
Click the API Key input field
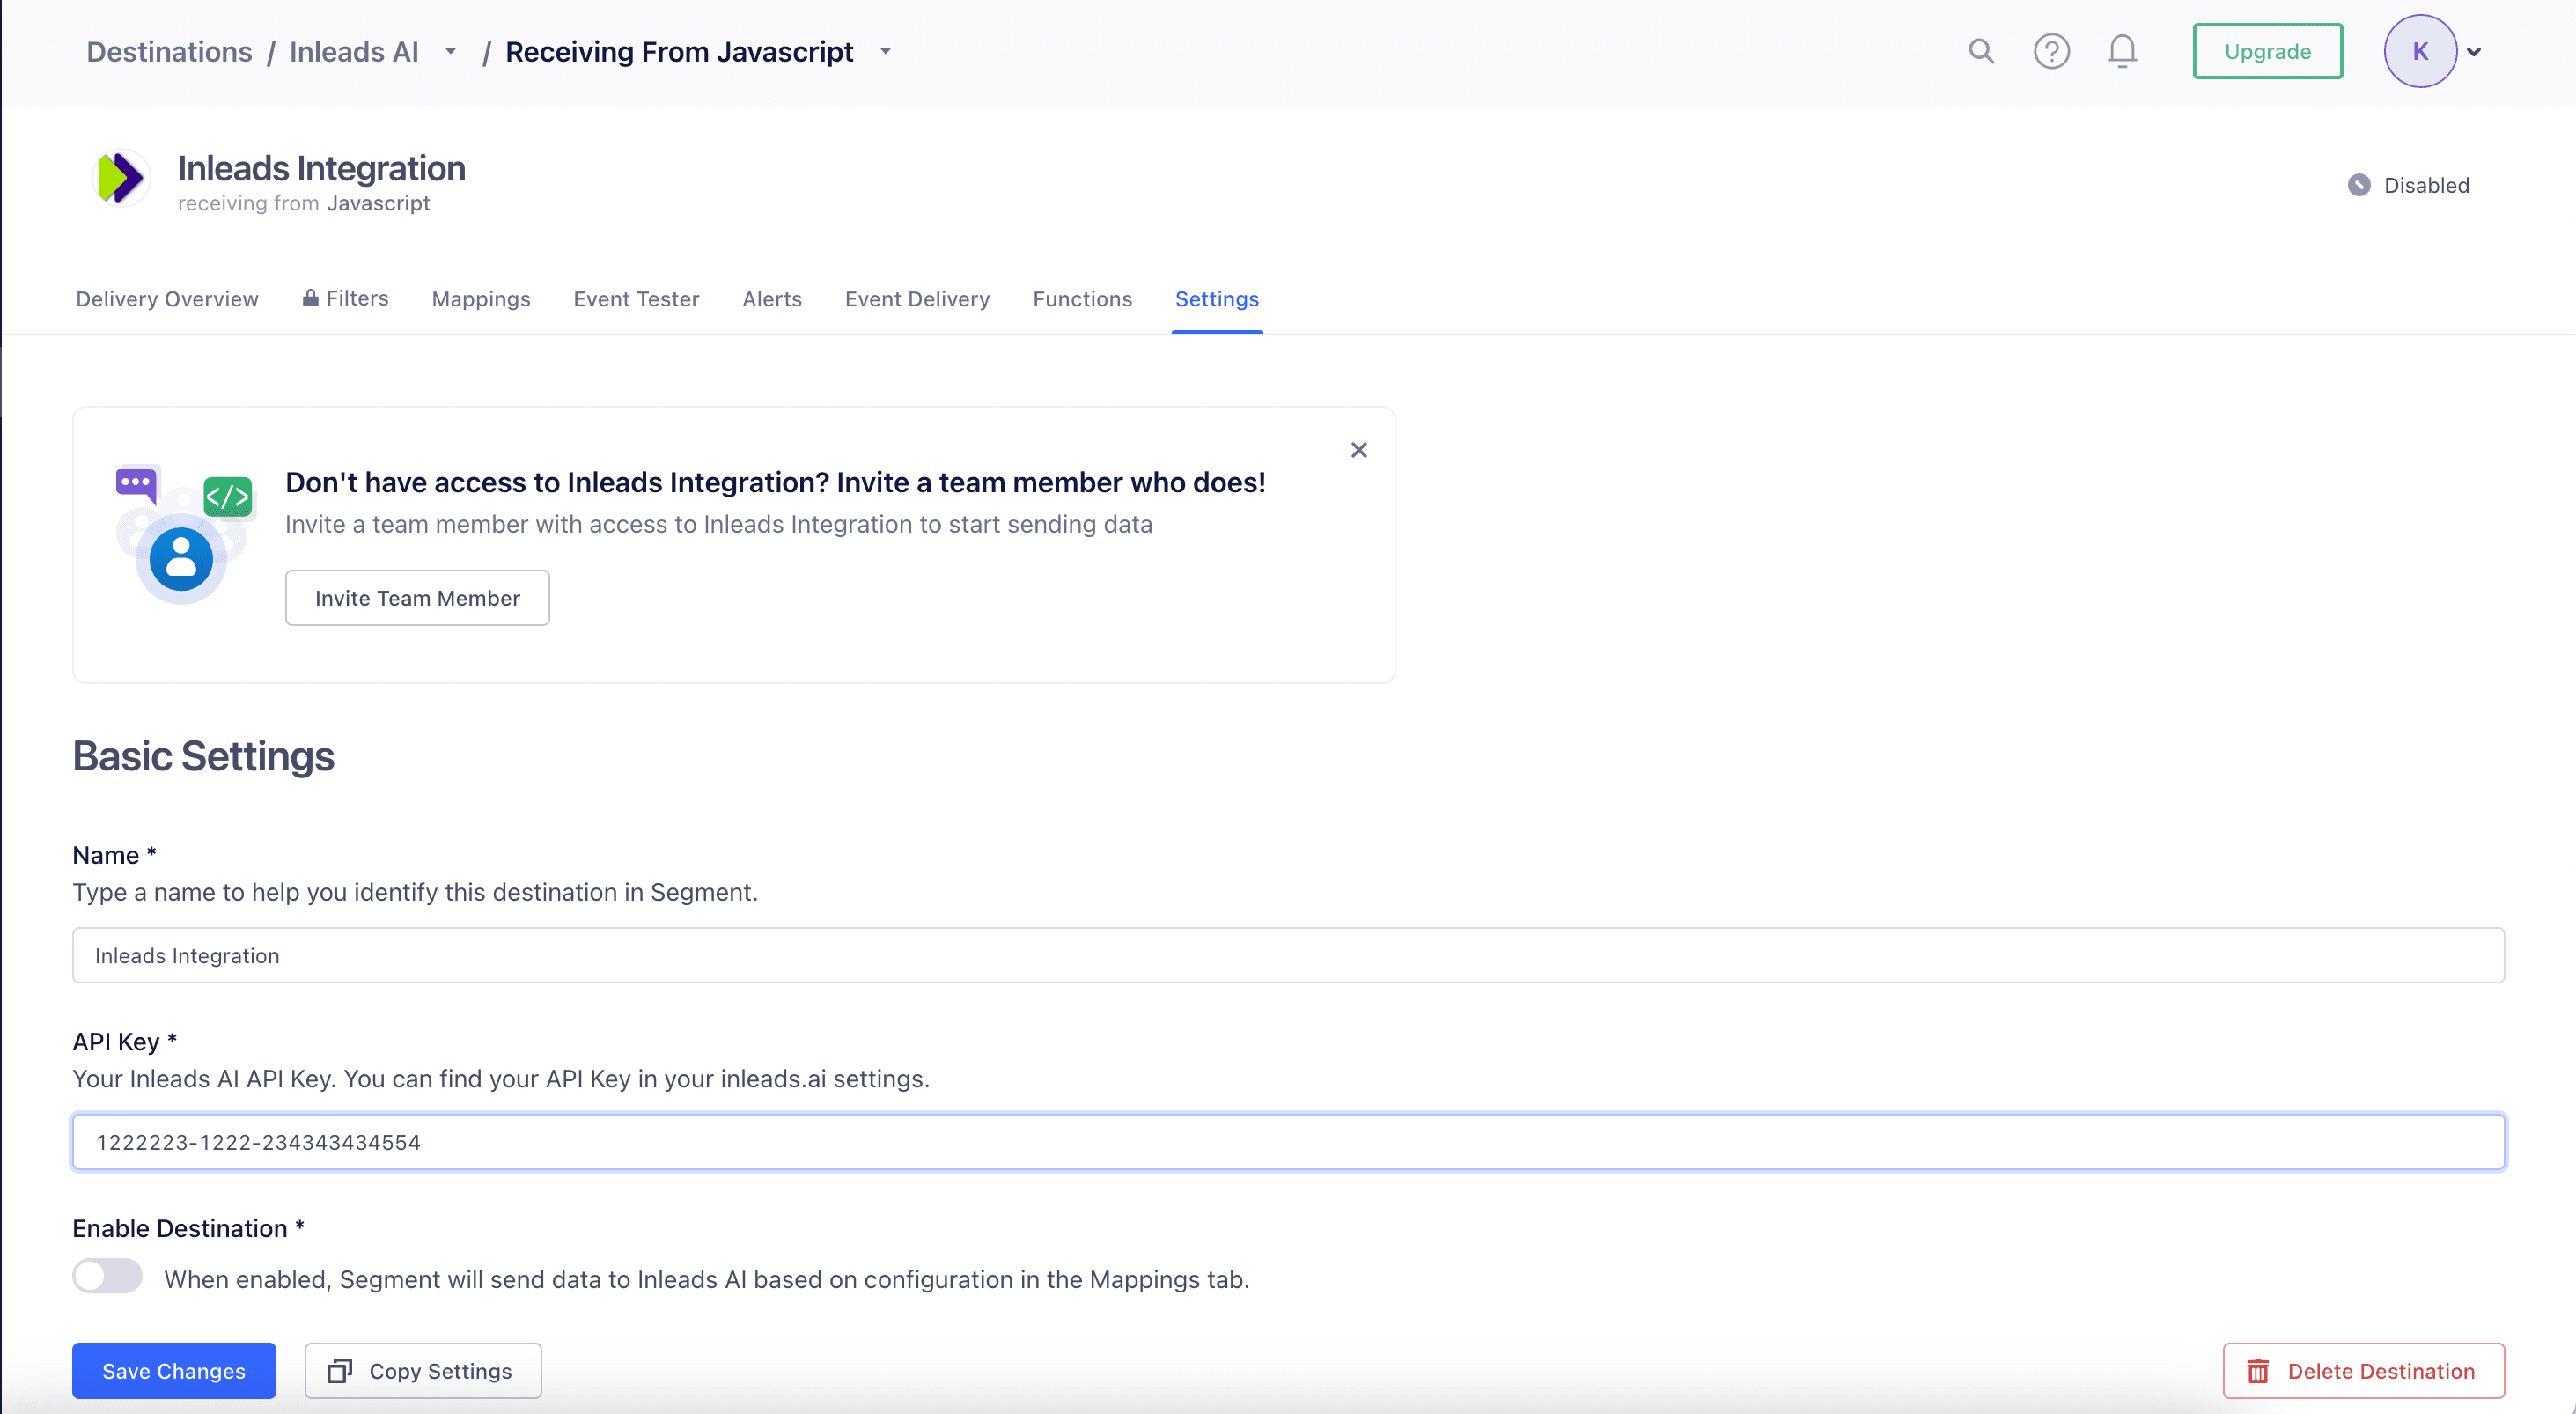[x=1288, y=1142]
